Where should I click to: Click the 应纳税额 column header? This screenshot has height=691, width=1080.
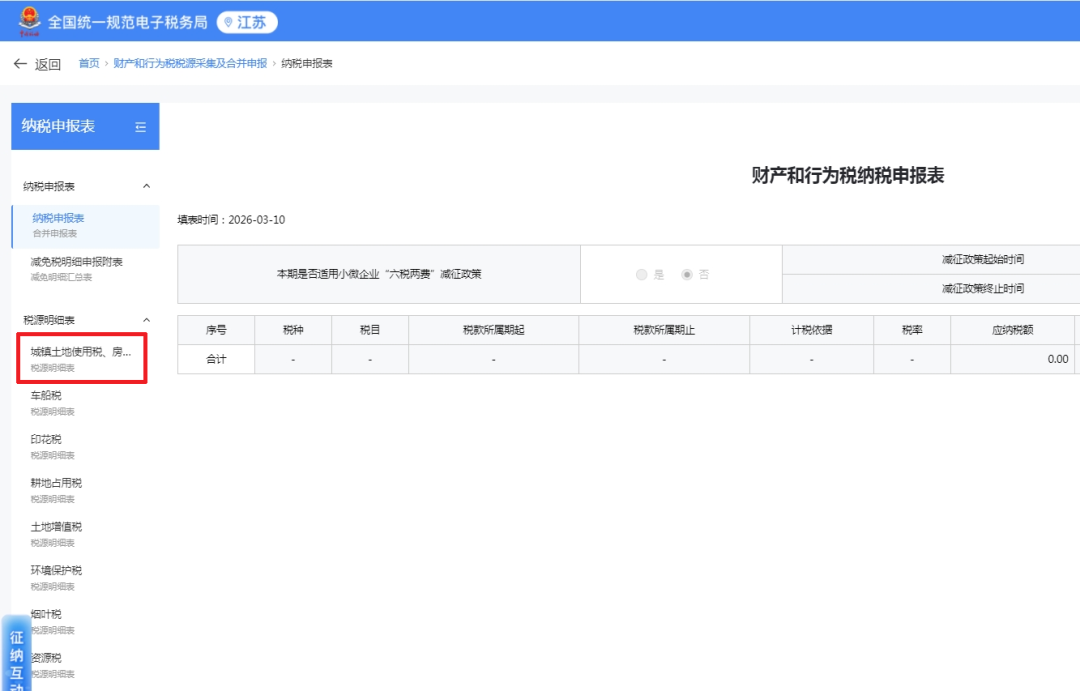[x=1012, y=330]
